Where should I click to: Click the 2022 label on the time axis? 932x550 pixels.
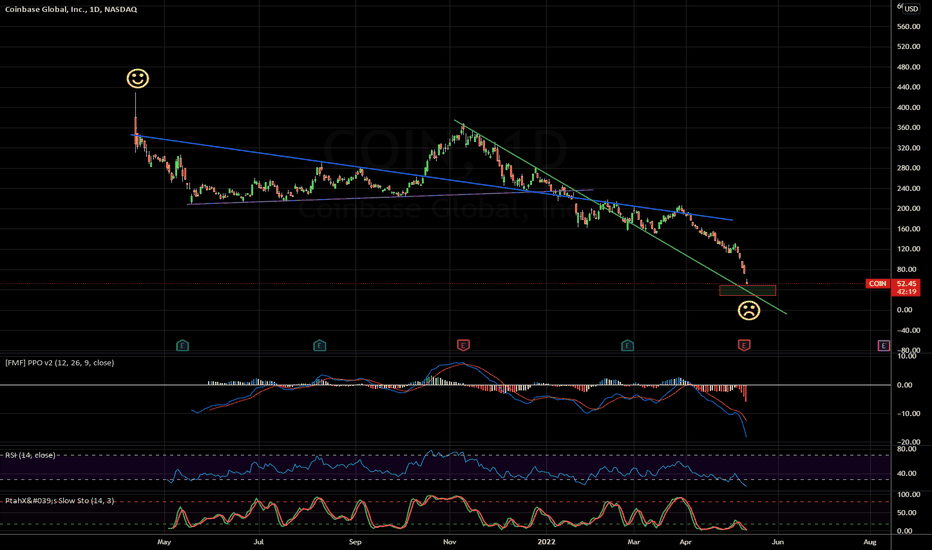pyautogui.click(x=546, y=542)
